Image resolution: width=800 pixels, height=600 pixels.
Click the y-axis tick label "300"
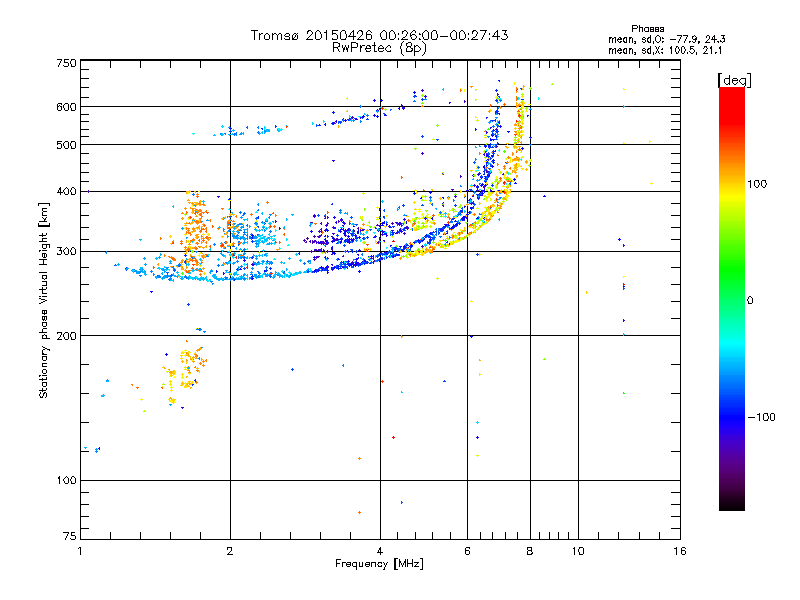pyautogui.click(x=66, y=252)
